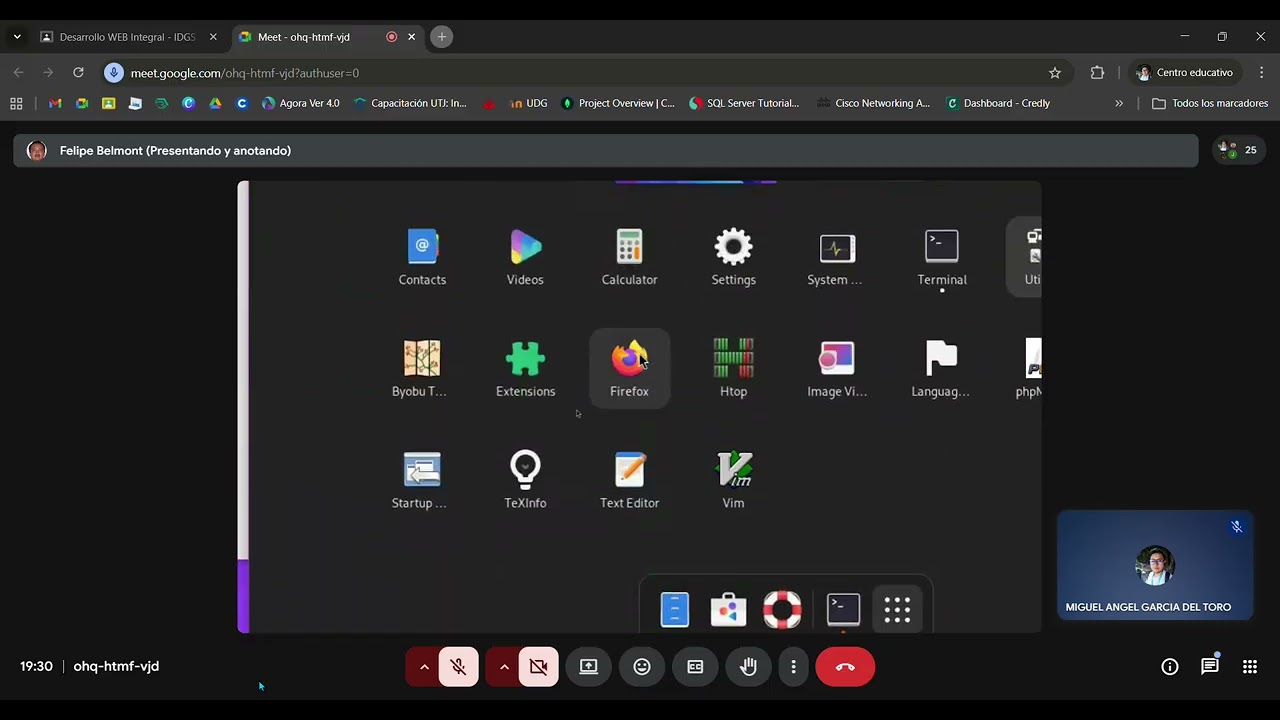Present screen using share button
This screenshot has width=1280, height=720.
coord(588,667)
